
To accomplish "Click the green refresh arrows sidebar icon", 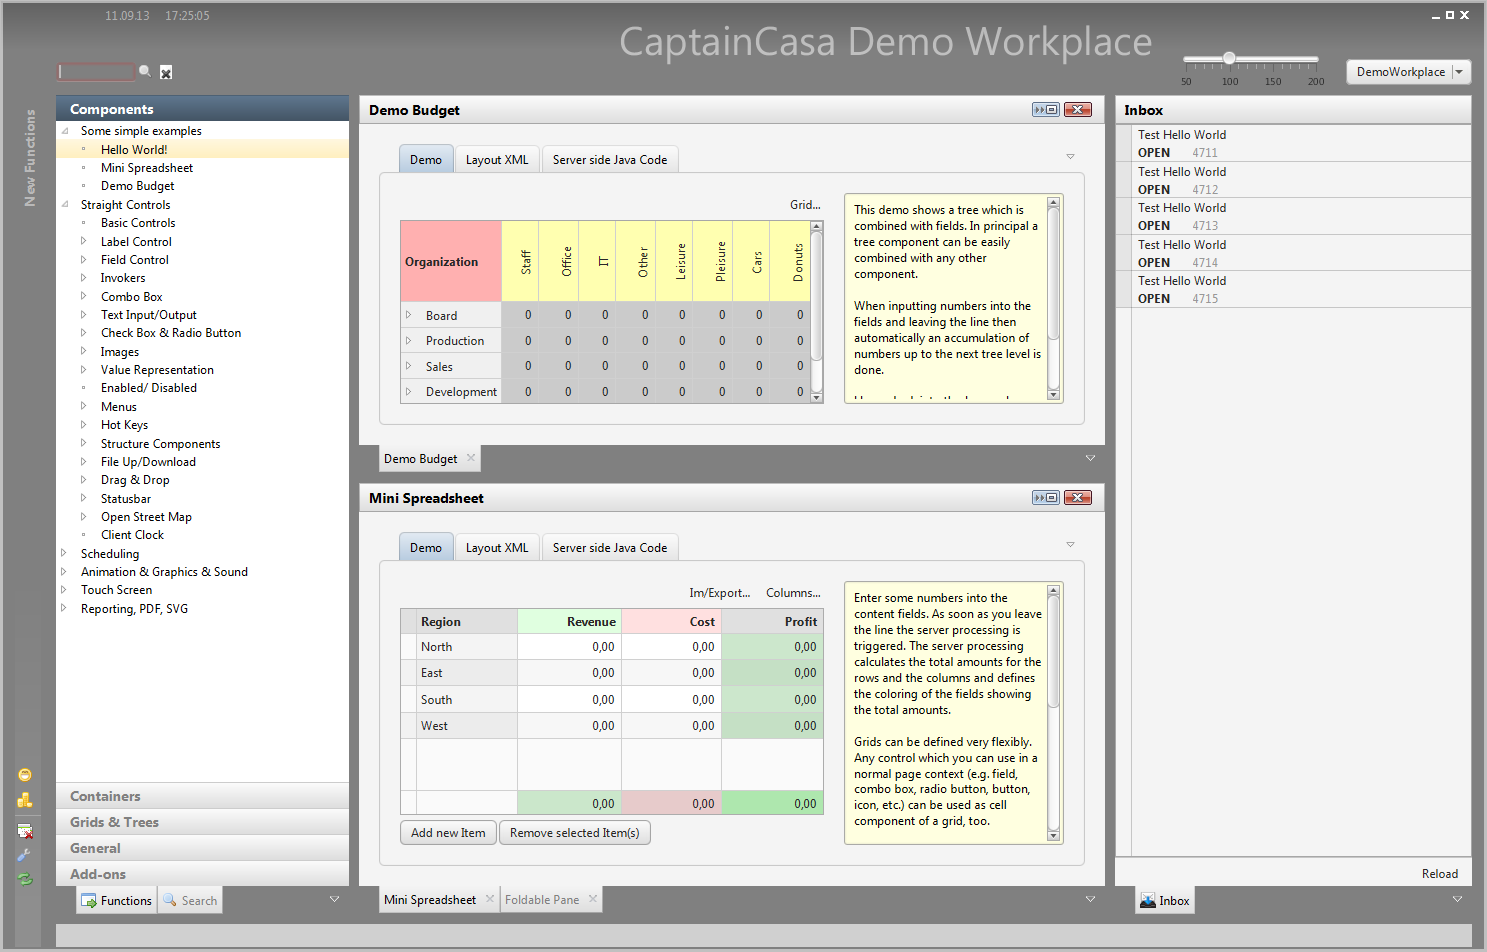I will [25, 879].
